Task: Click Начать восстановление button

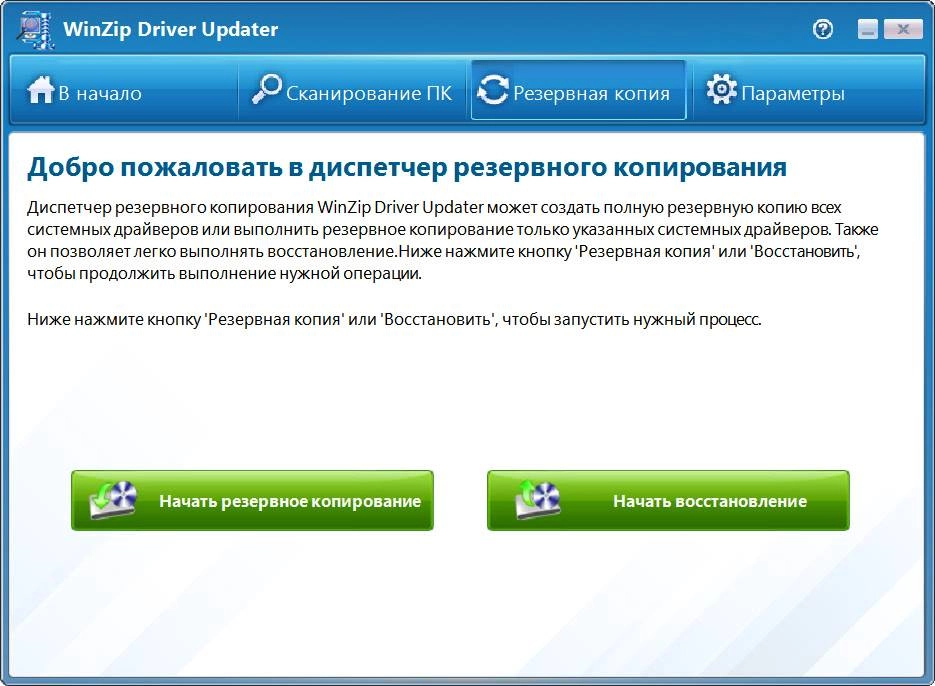Action: click(x=668, y=500)
